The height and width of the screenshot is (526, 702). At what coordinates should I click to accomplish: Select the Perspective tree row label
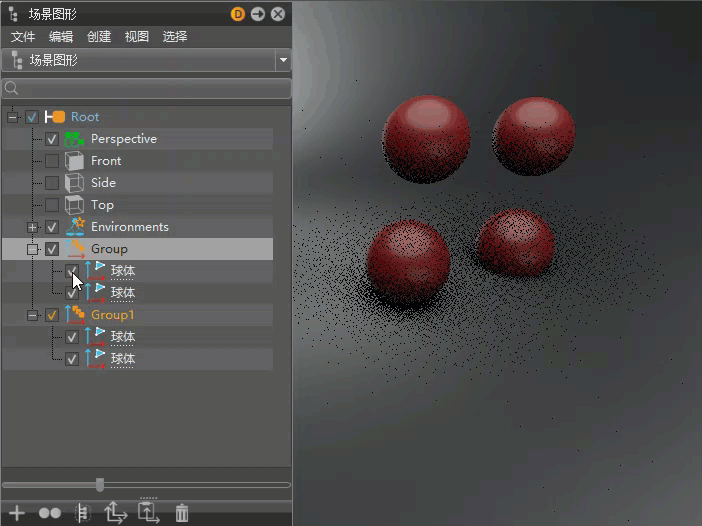124,139
